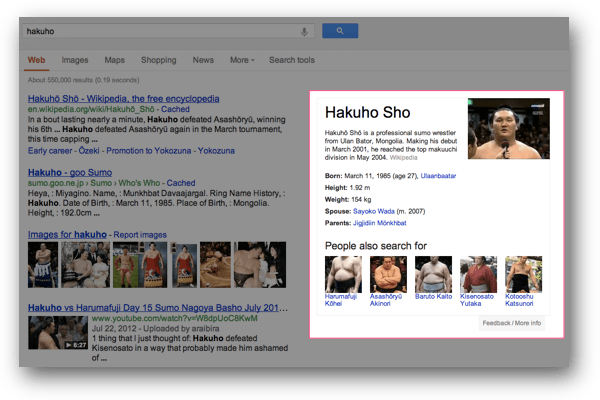
Task: Open Harumafuji Kōhei related person thumbnail
Action: click(343, 274)
